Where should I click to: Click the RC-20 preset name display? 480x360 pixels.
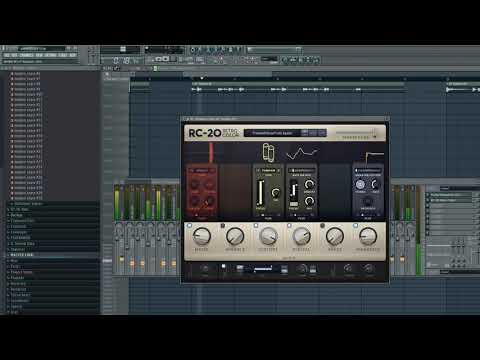tap(272, 133)
